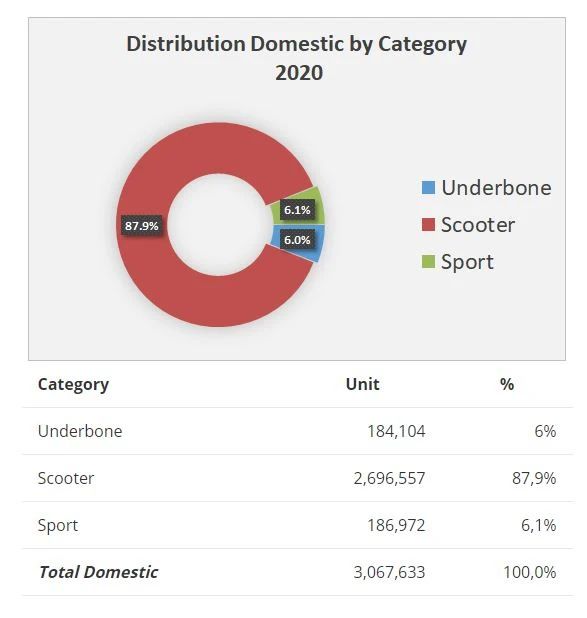Click the blue Underbone legend swatch
Image resolution: width=587 pixels, height=618 pixels.
pyautogui.click(x=428, y=188)
